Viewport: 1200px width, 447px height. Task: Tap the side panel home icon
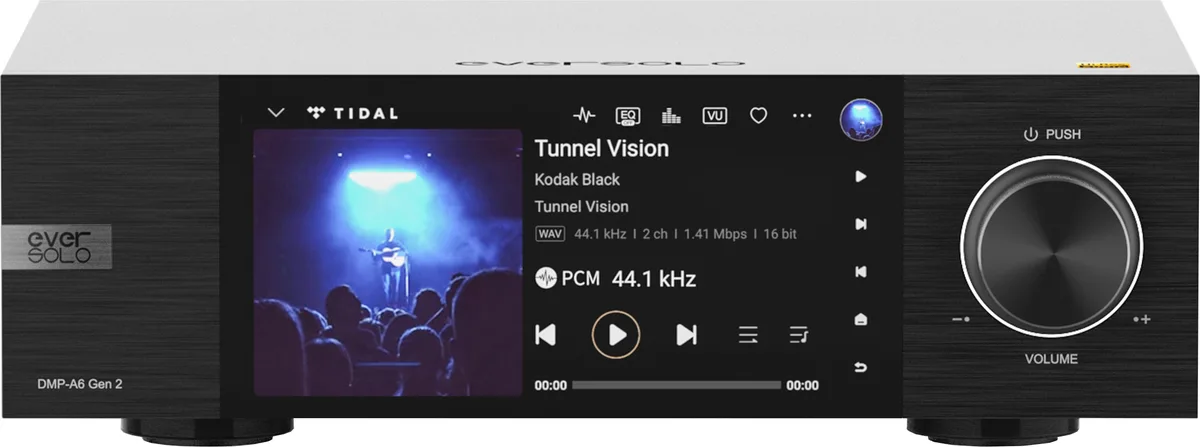point(861,320)
